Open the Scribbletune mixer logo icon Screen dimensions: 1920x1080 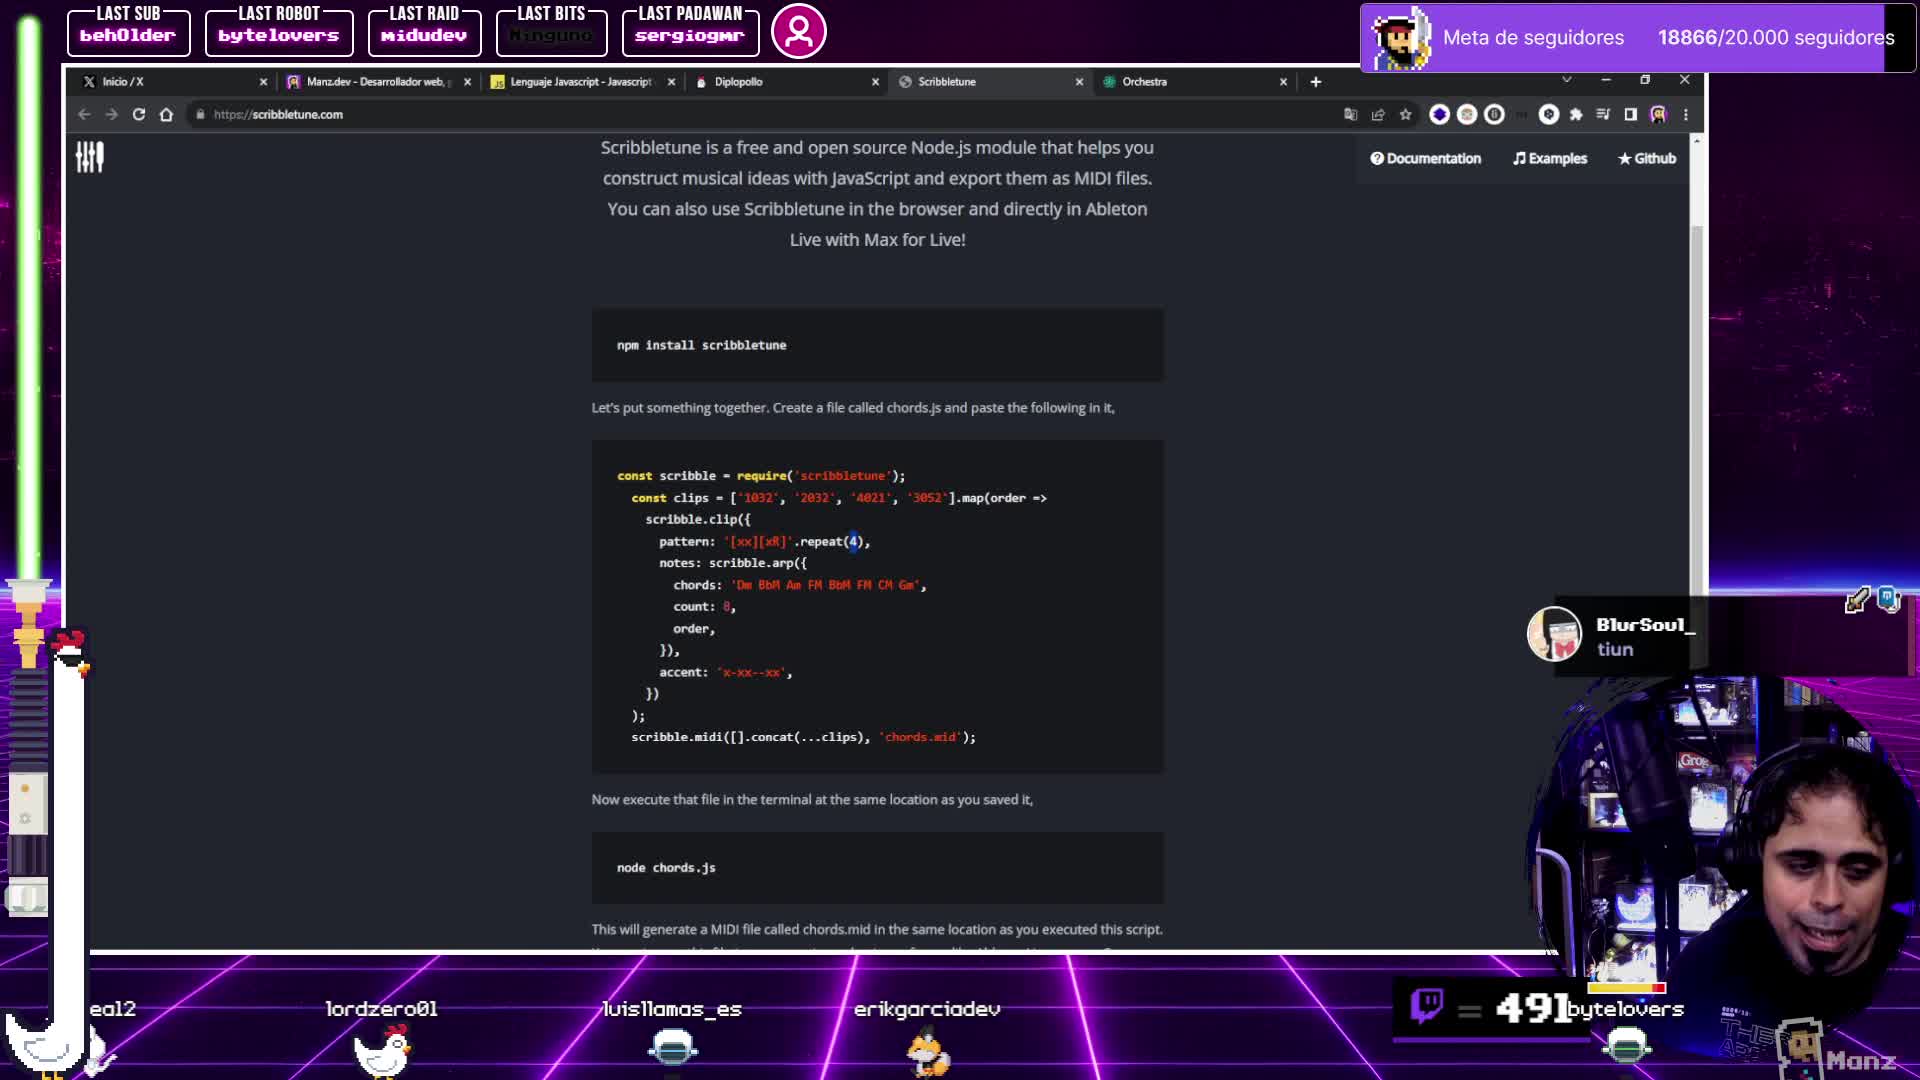[x=90, y=157]
